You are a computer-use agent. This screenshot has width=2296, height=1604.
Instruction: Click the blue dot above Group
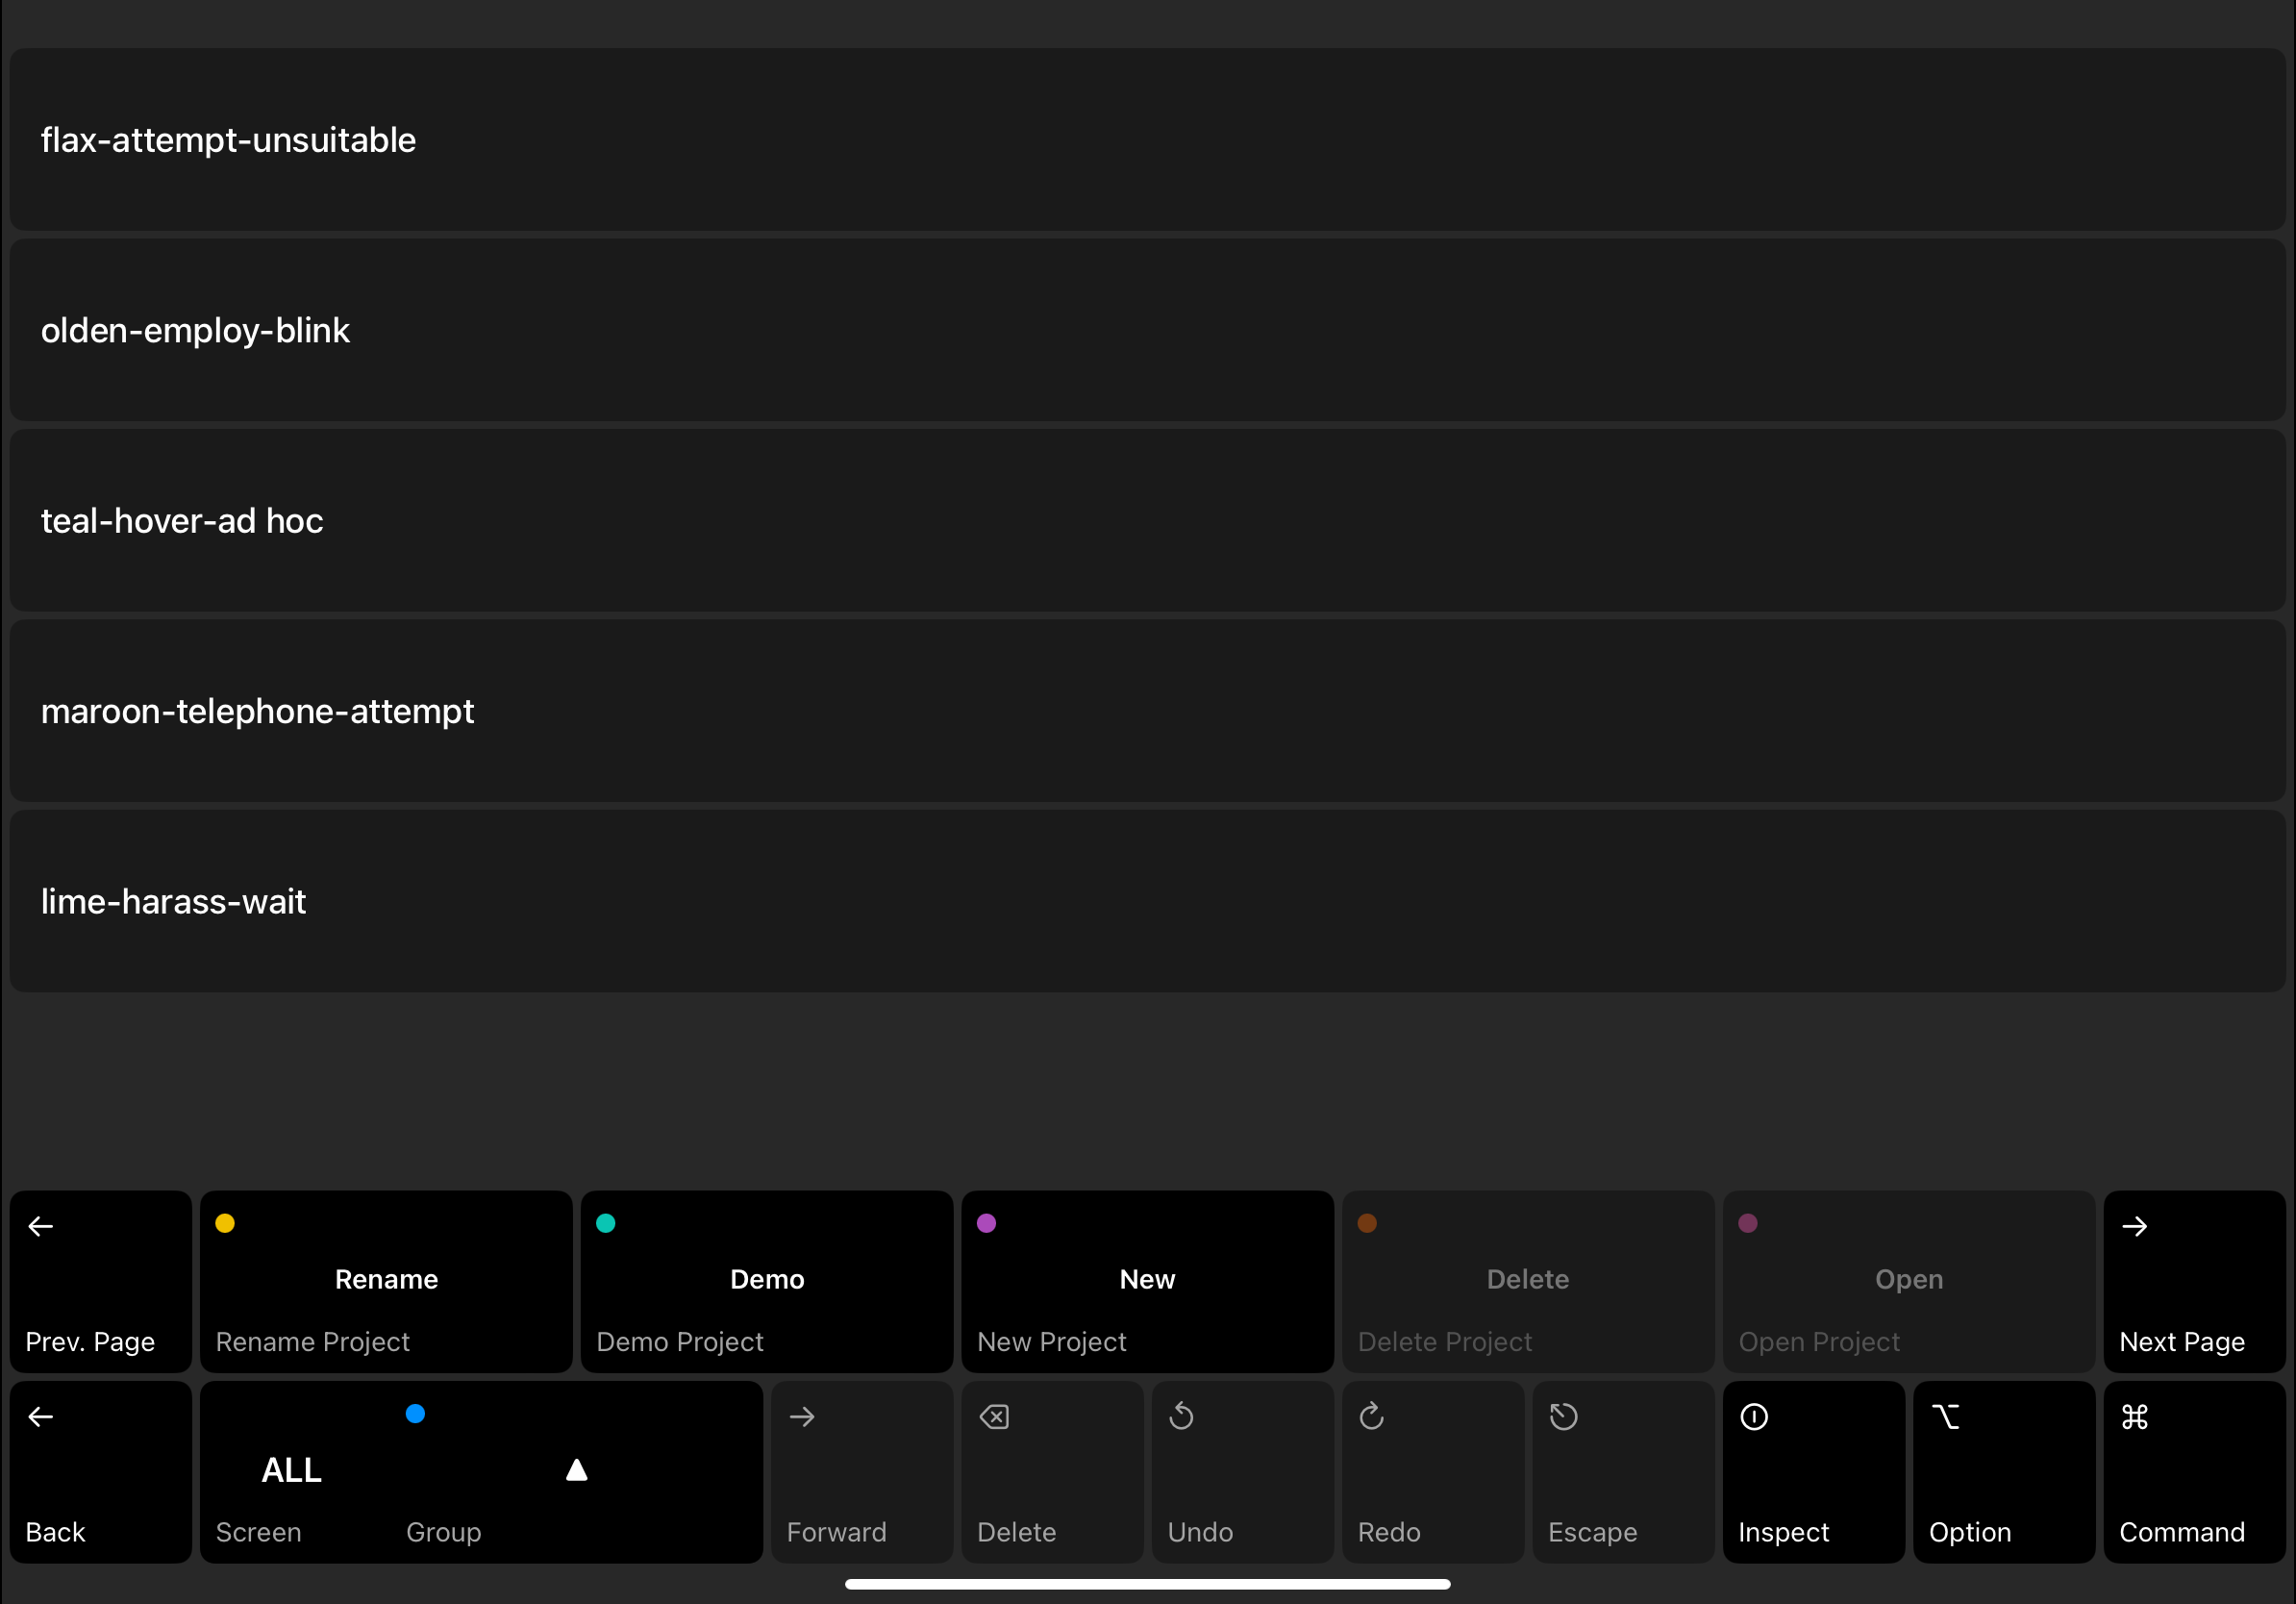point(415,1413)
